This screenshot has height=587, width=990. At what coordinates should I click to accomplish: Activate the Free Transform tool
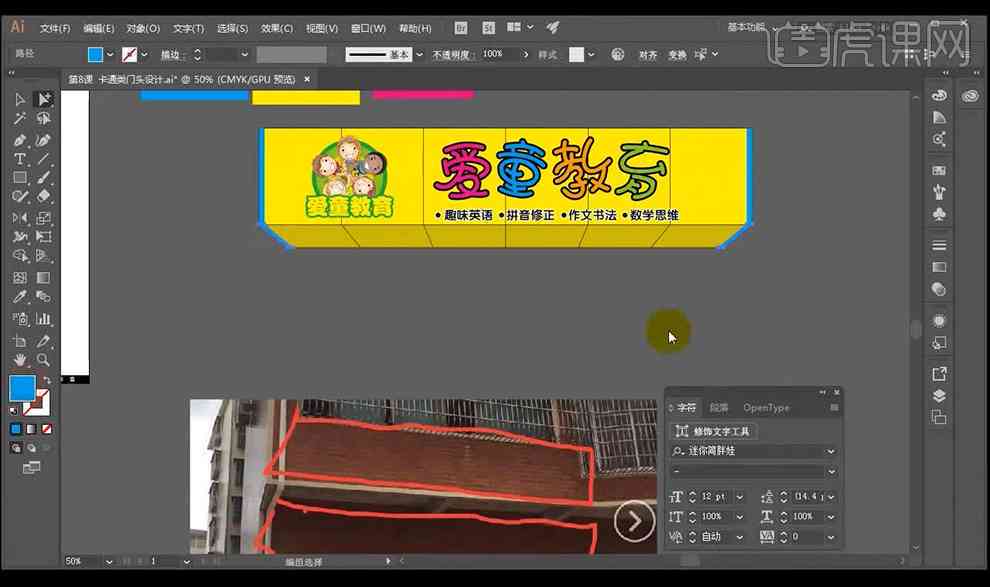[44, 237]
